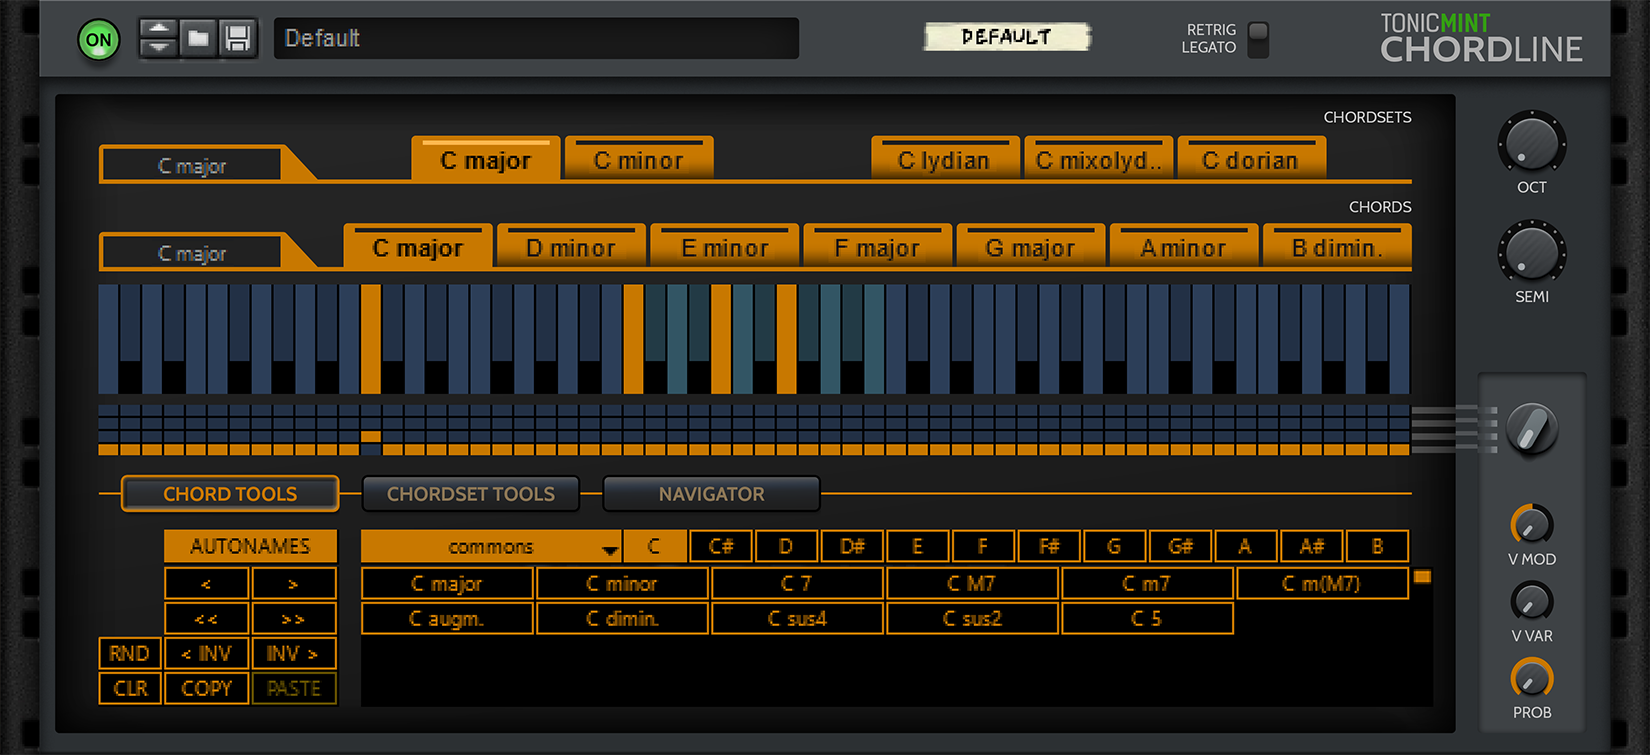This screenshot has width=1650, height=755.
Task: Click the SEMI semitone knob
Action: pyautogui.click(x=1531, y=253)
